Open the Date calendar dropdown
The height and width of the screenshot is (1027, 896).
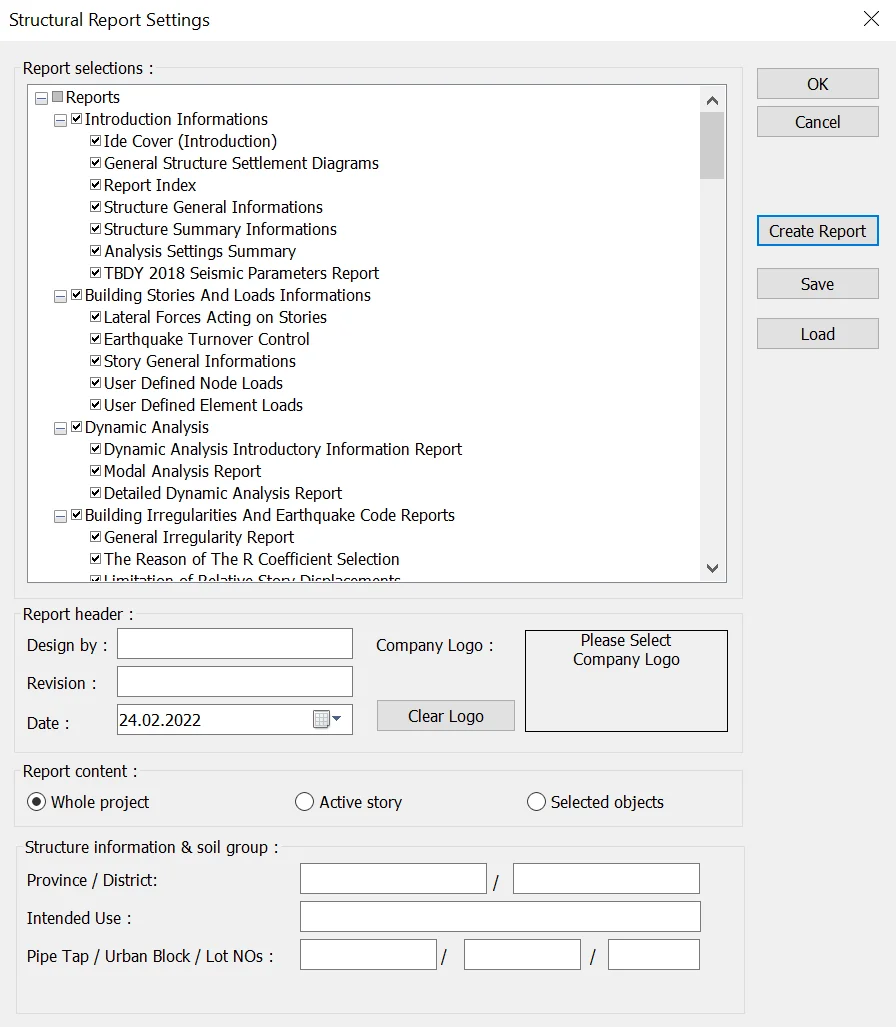click(328, 719)
